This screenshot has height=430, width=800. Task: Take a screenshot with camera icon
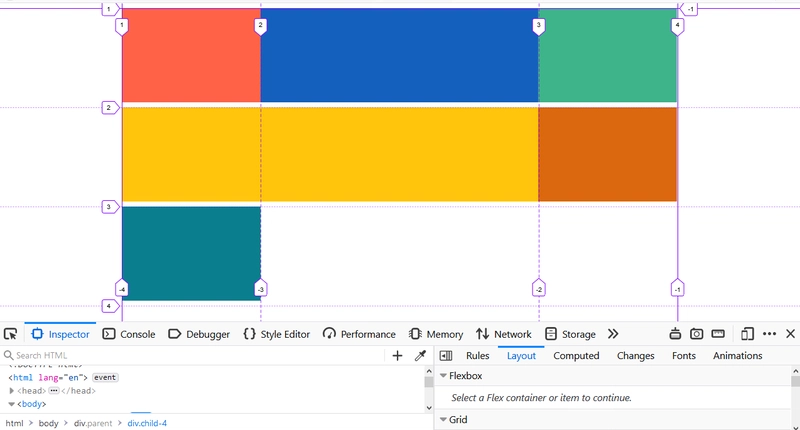click(696, 334)
